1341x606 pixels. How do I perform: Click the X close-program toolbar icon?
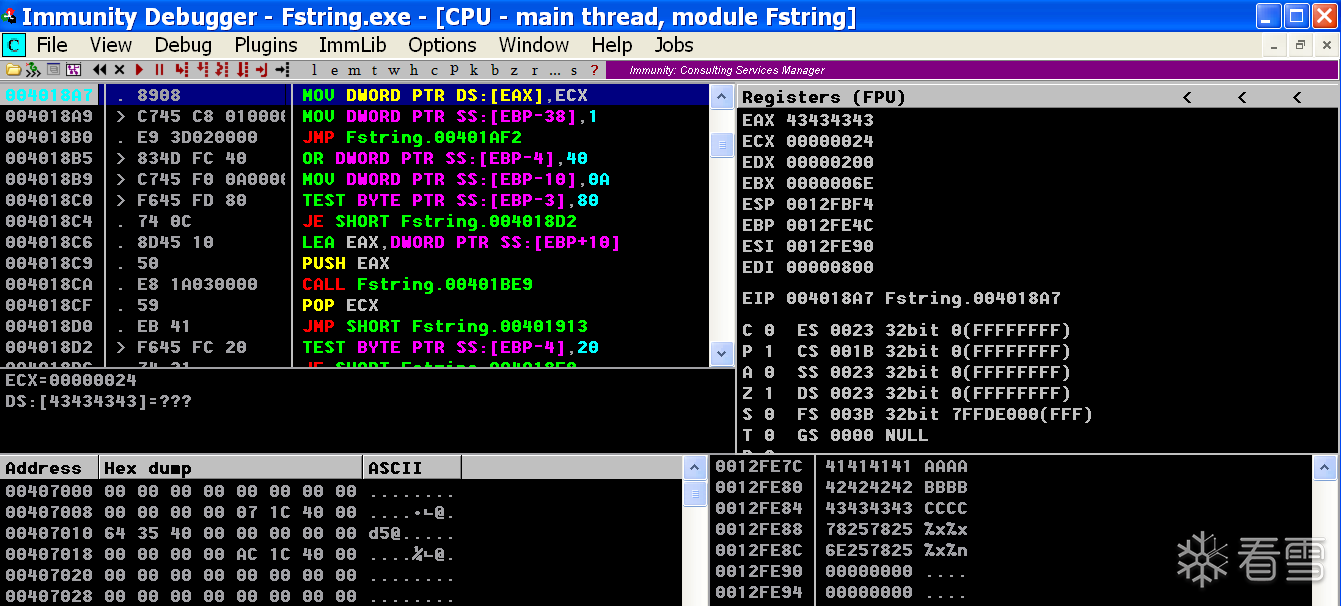tap(119, 70)
